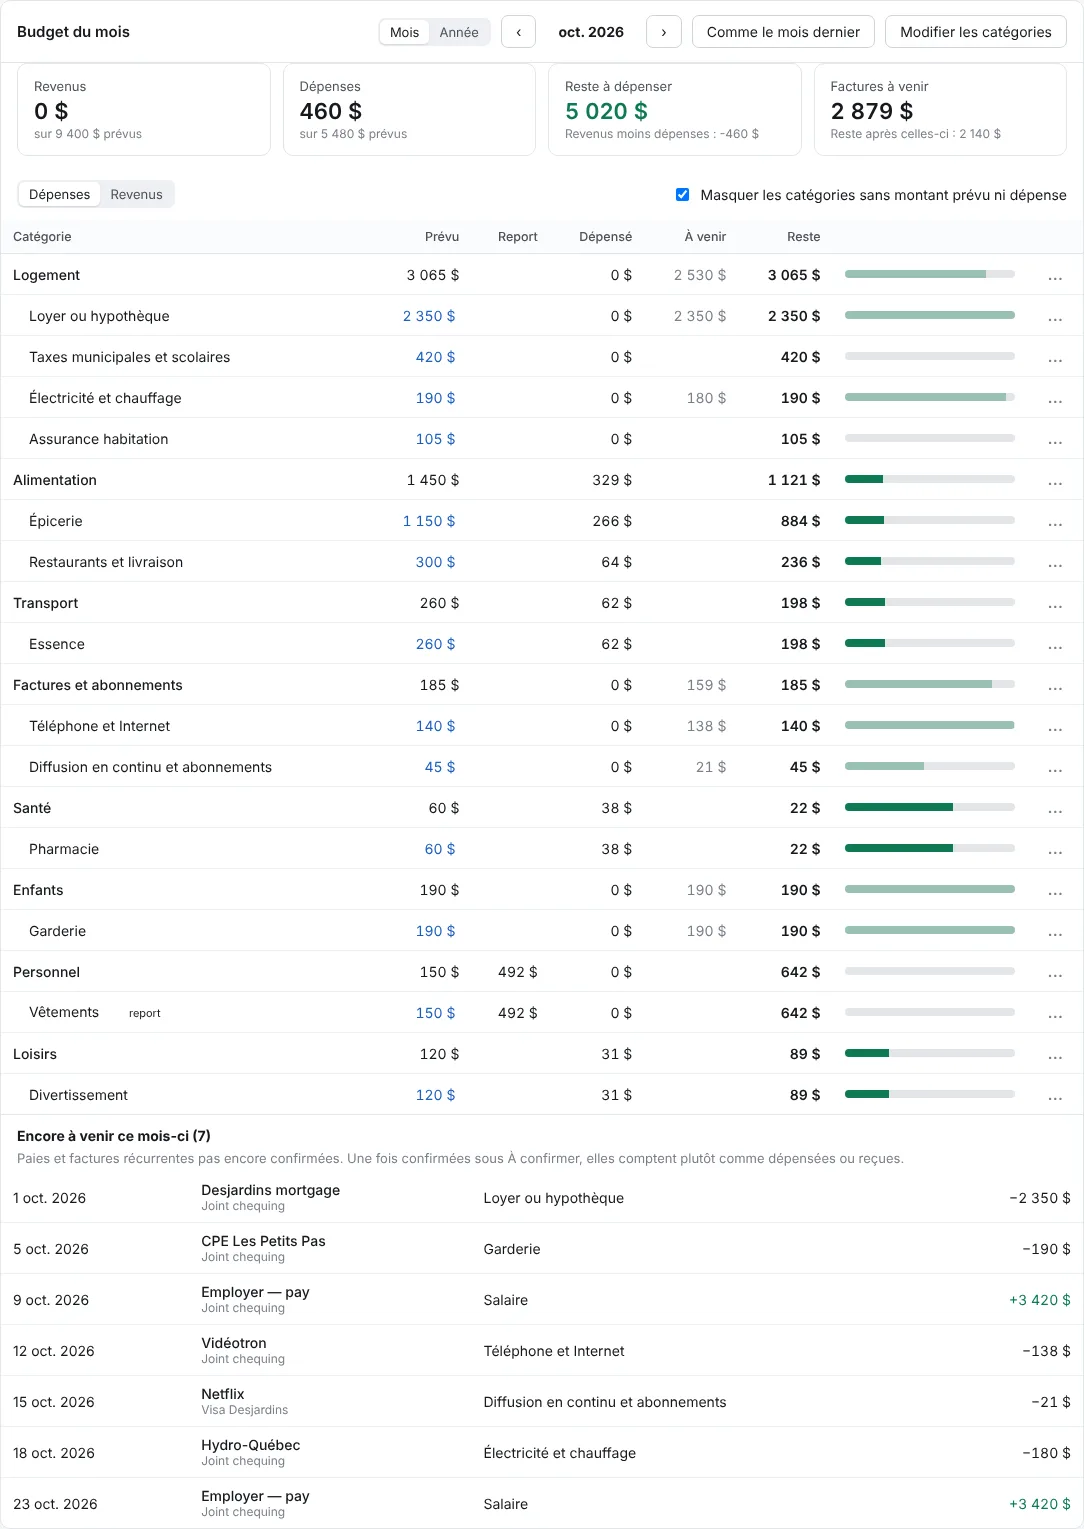Collapse the Factures et abonnements group

pos(98,685)
